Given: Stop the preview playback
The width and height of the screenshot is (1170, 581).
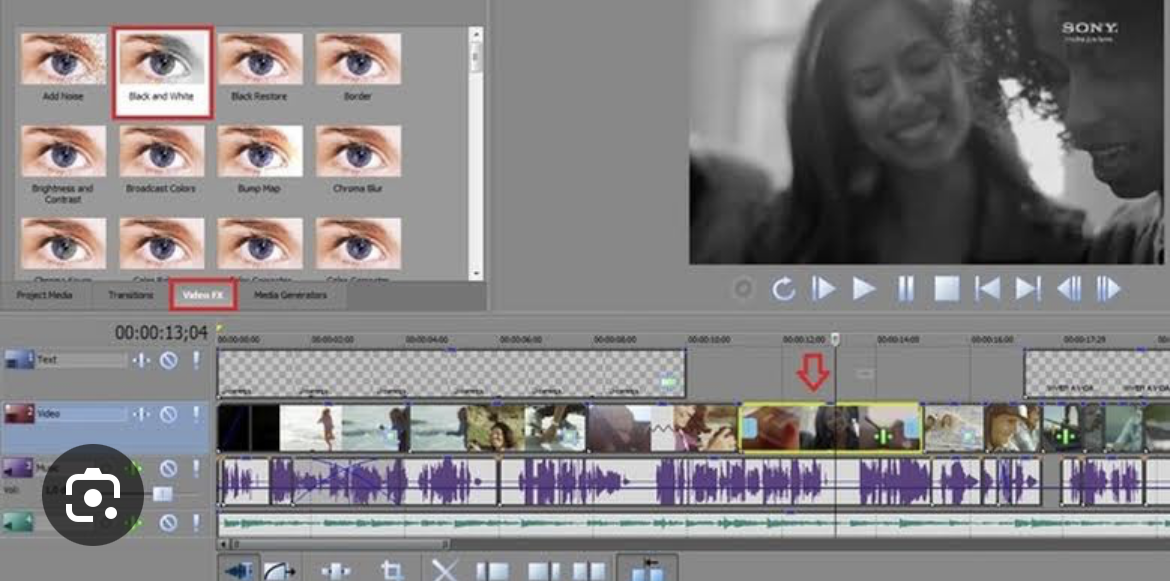Looking at the screenshot, I should point(946,289).
